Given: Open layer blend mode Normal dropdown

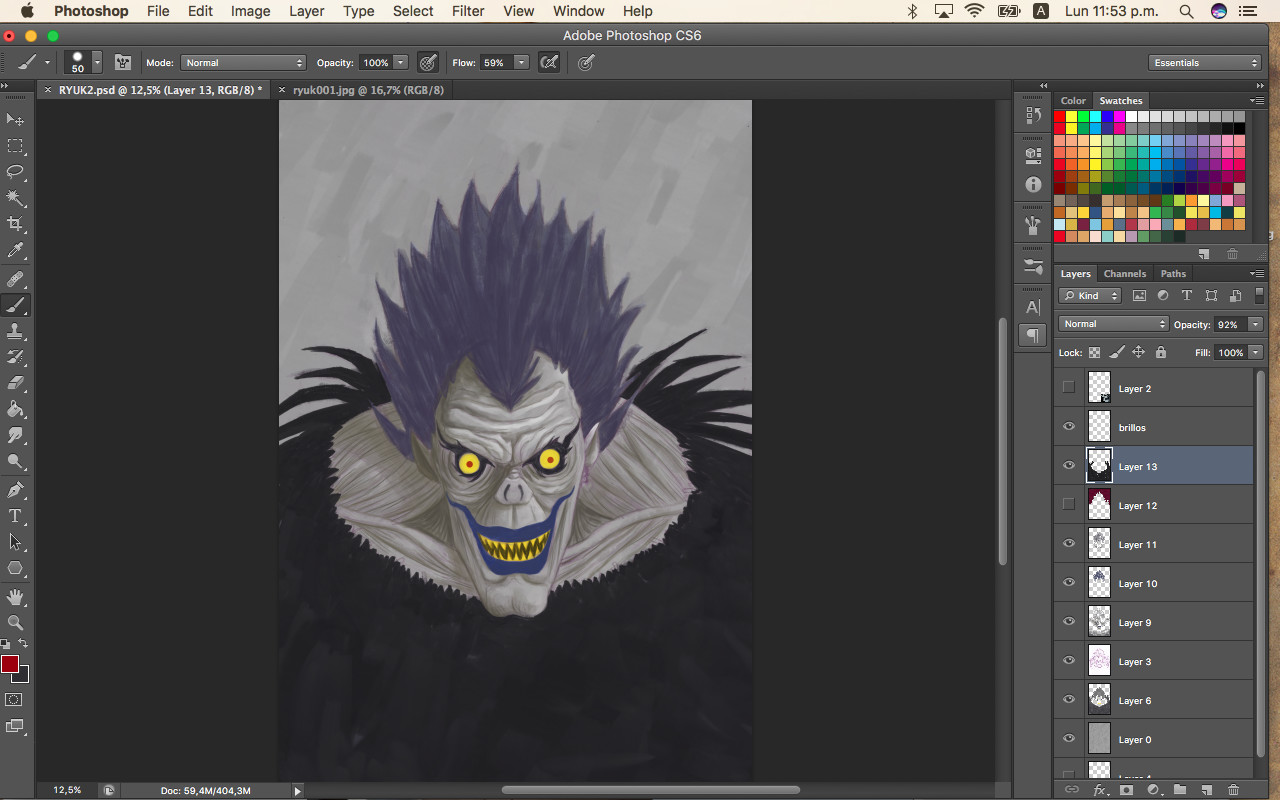Looking at the screenshot, I should pos(1114,324).
